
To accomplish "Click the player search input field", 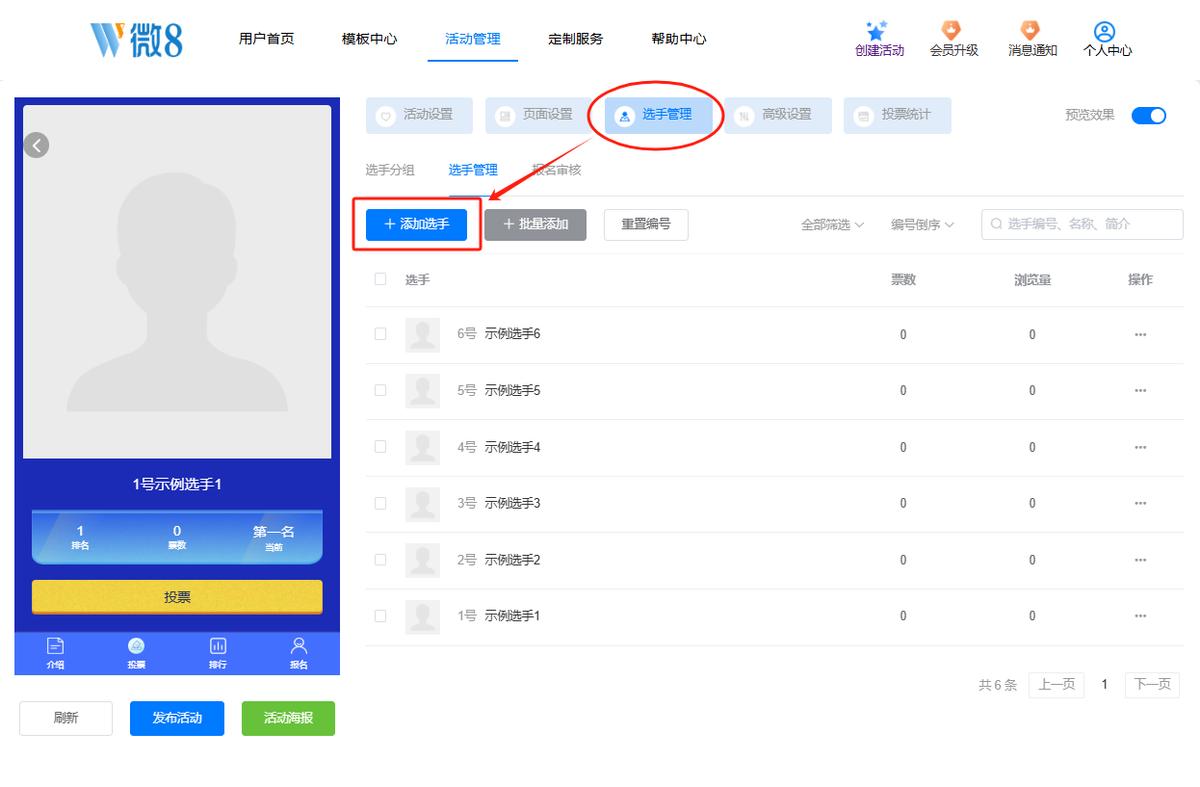I will (x=1082, y=225).
